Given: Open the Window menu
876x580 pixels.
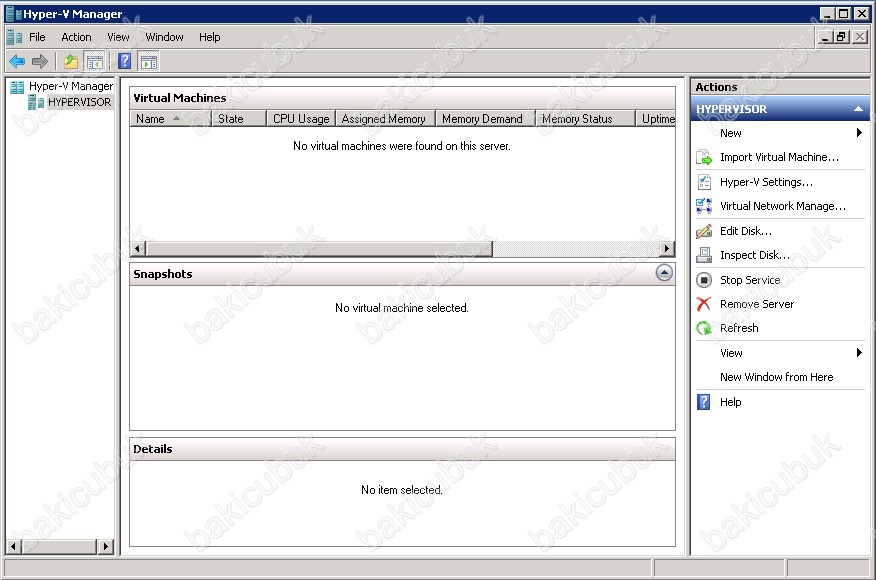Looking at the screenshot, I should click(x=164, y=37).
